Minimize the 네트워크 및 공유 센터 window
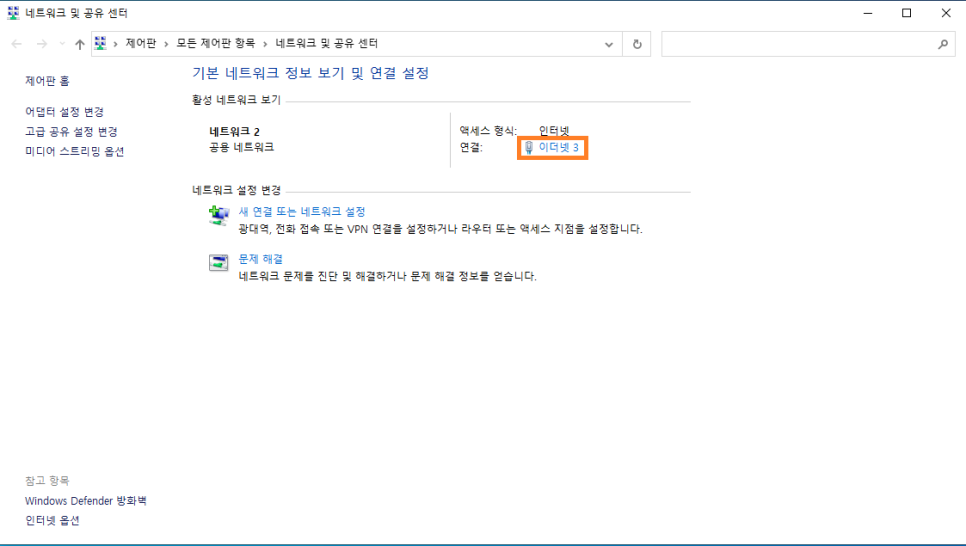966x546 pixels. 868,13
